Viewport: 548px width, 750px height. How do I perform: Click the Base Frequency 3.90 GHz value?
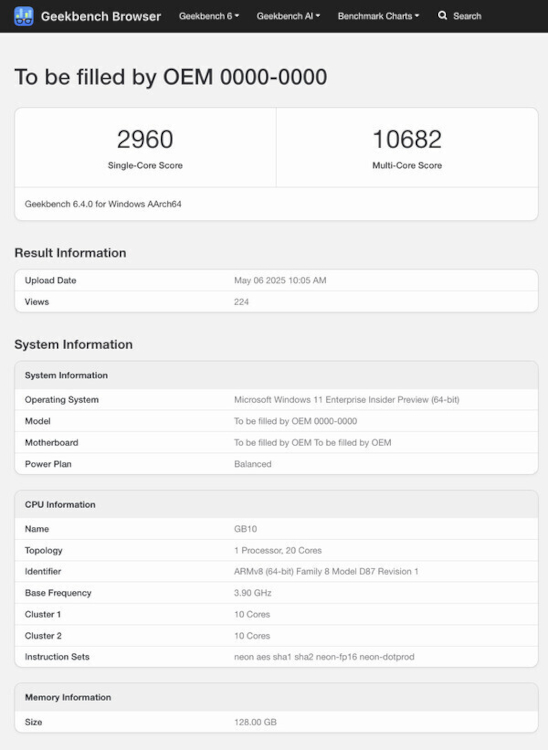click(252, 593)
